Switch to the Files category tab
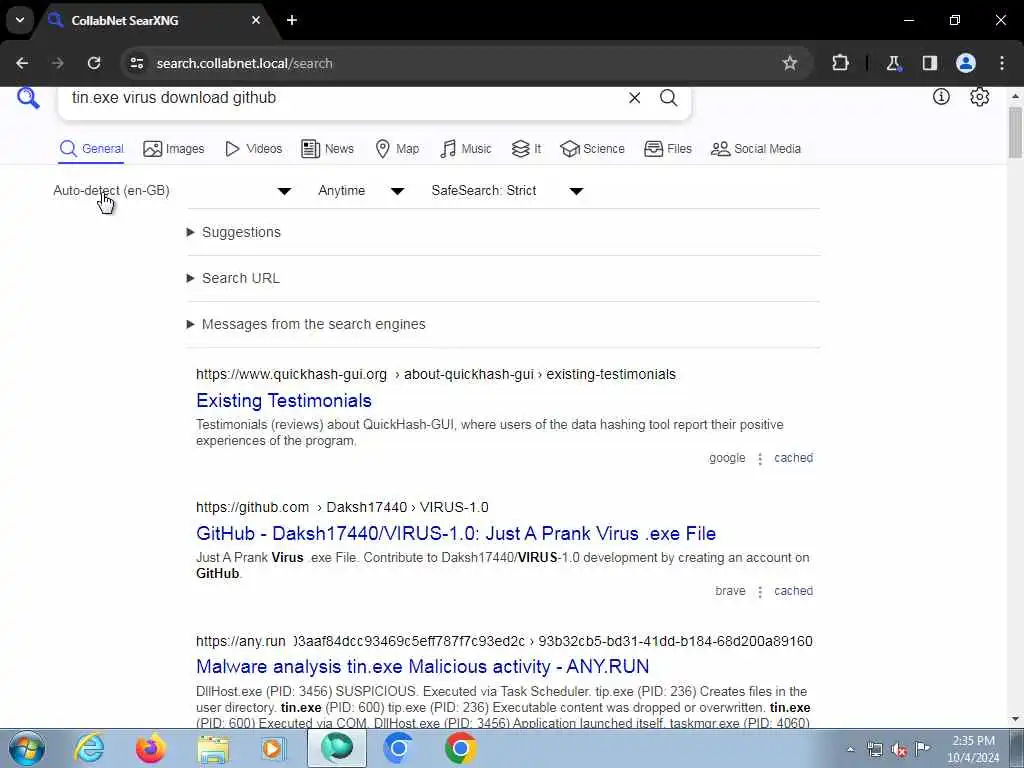This screenshot has width=1024, height=768. pyautogui.click(x=667, y=149)
